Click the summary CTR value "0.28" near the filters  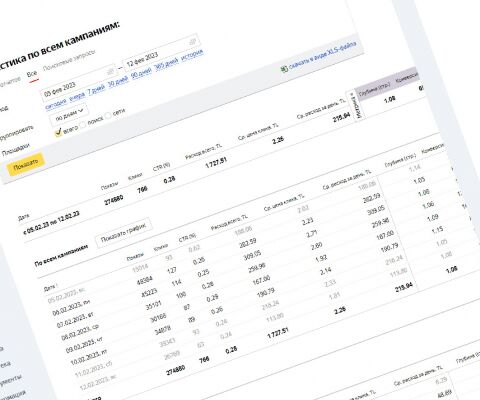coord(170,179)
